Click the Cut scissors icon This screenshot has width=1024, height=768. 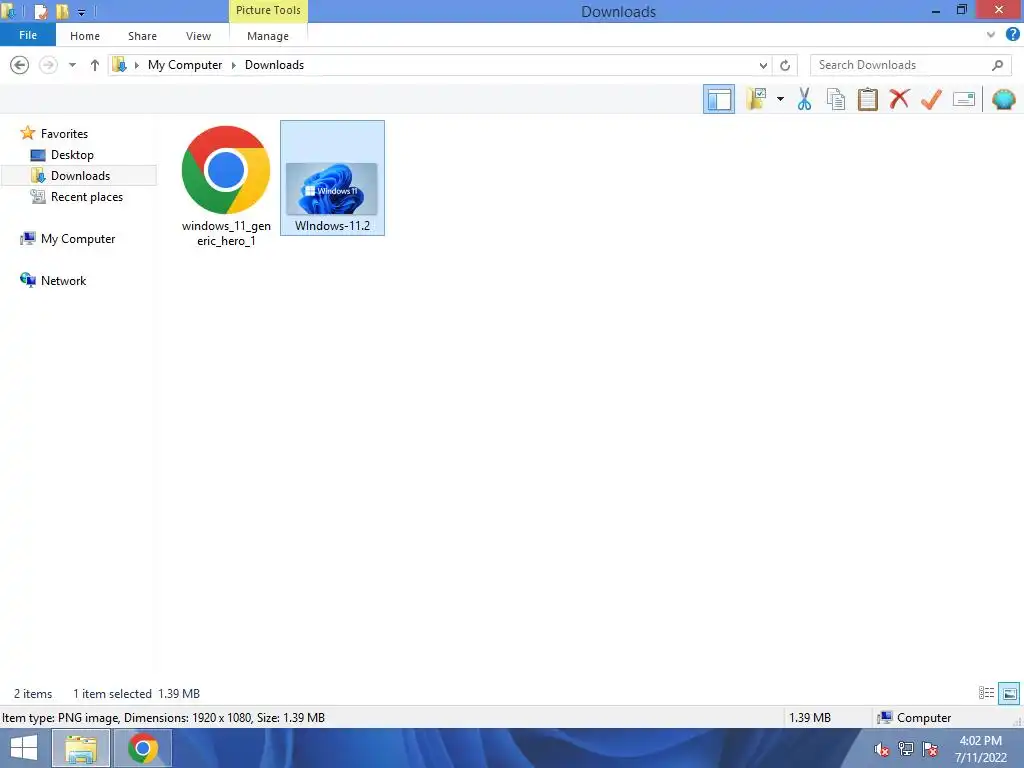804,99
